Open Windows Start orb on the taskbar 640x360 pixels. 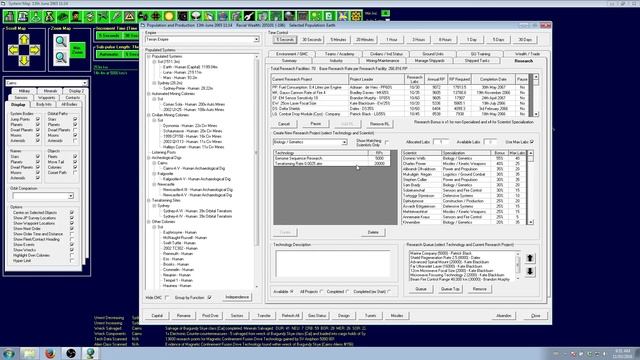9,353
